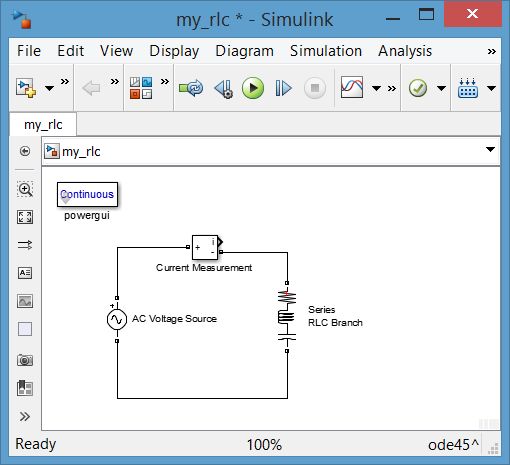The image size is (510, 465).
Task: Select the powergui Continuous block
Action: tap(87, 194)
